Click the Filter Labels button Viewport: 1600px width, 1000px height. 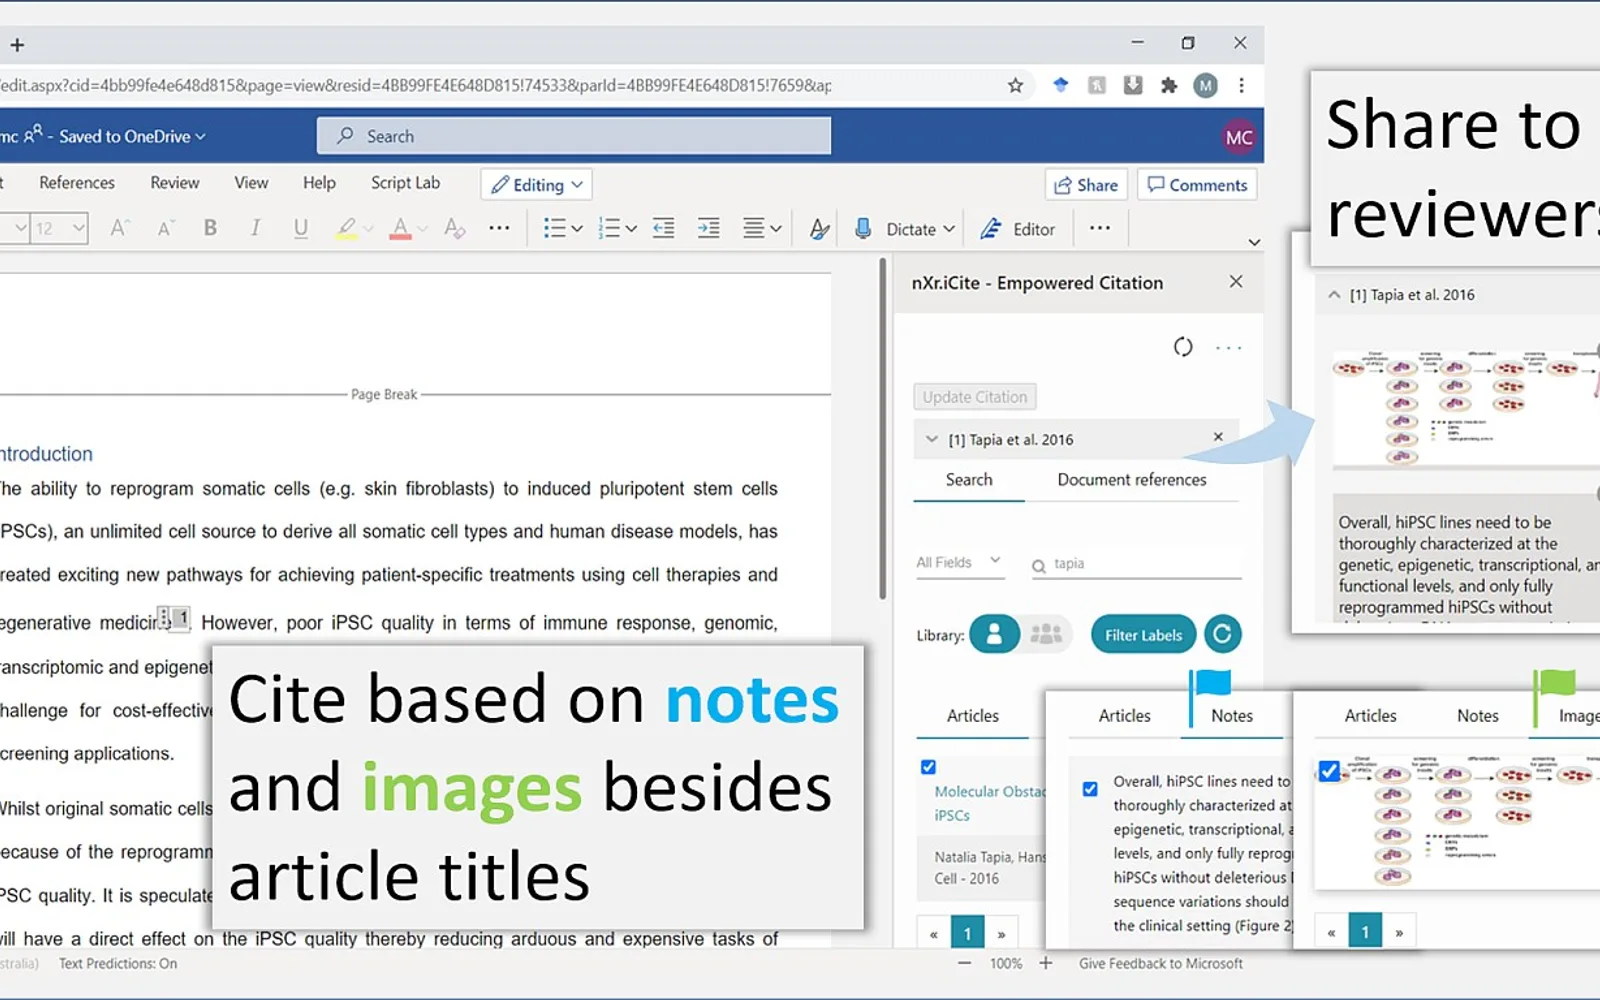coord(1143,634)
